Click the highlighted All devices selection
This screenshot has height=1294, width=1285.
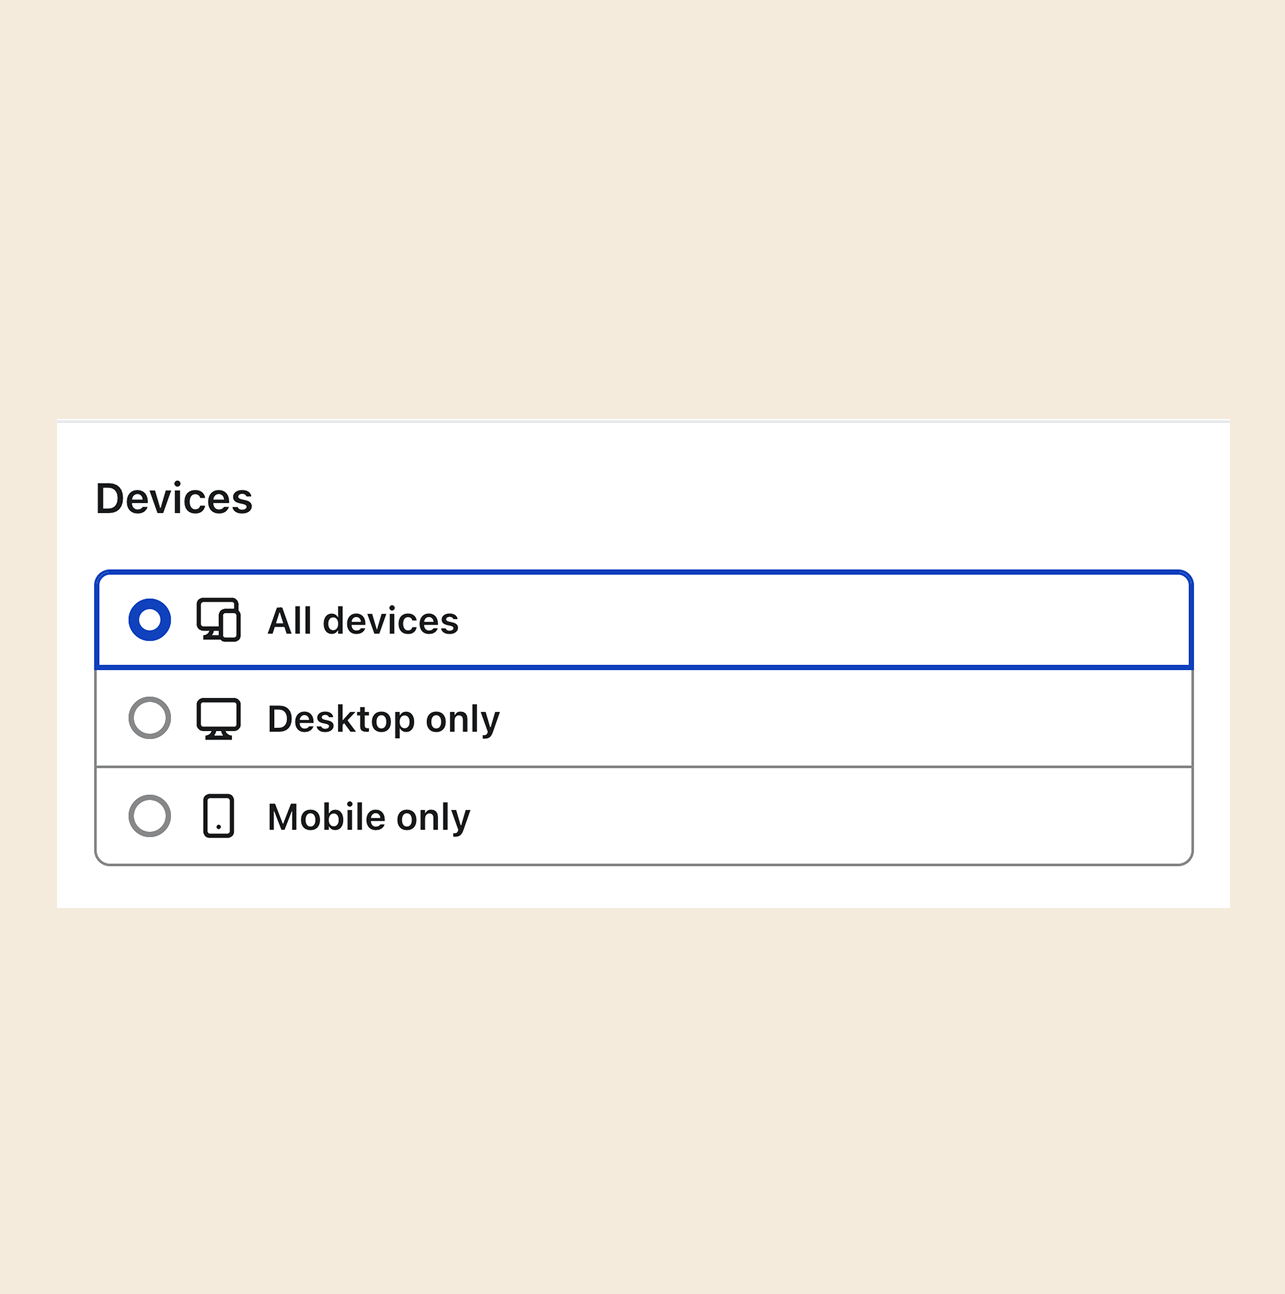point(640,620)
